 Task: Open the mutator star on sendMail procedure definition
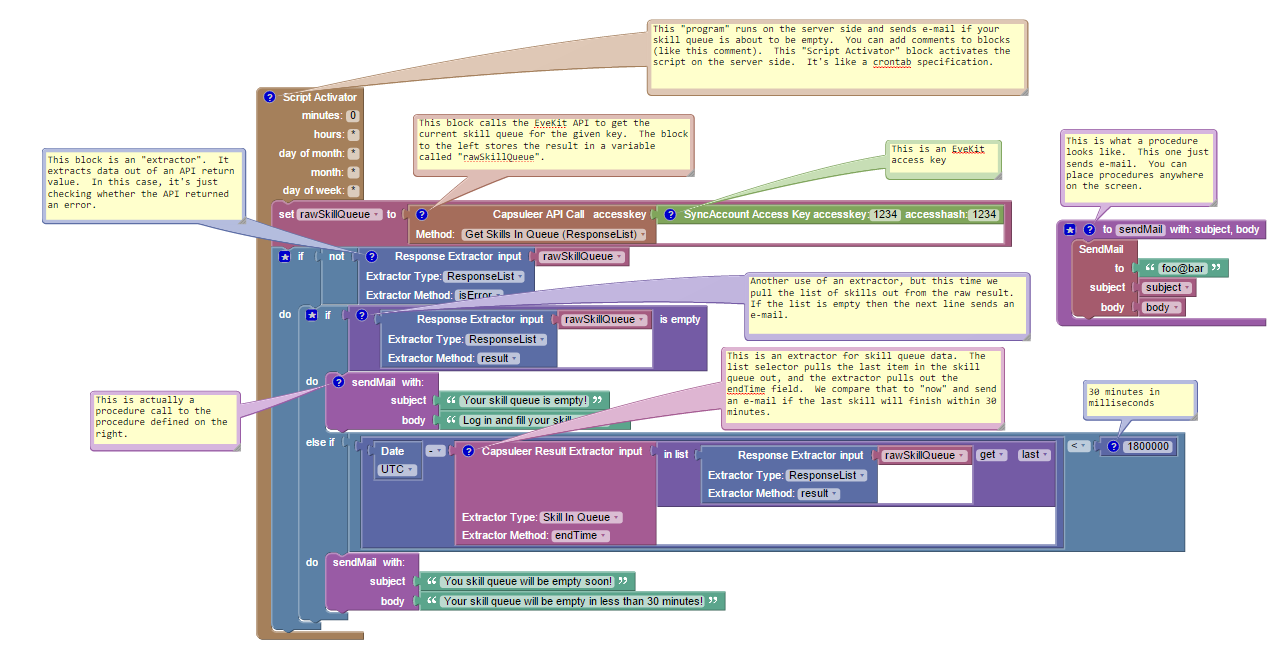coord(1069,229)
